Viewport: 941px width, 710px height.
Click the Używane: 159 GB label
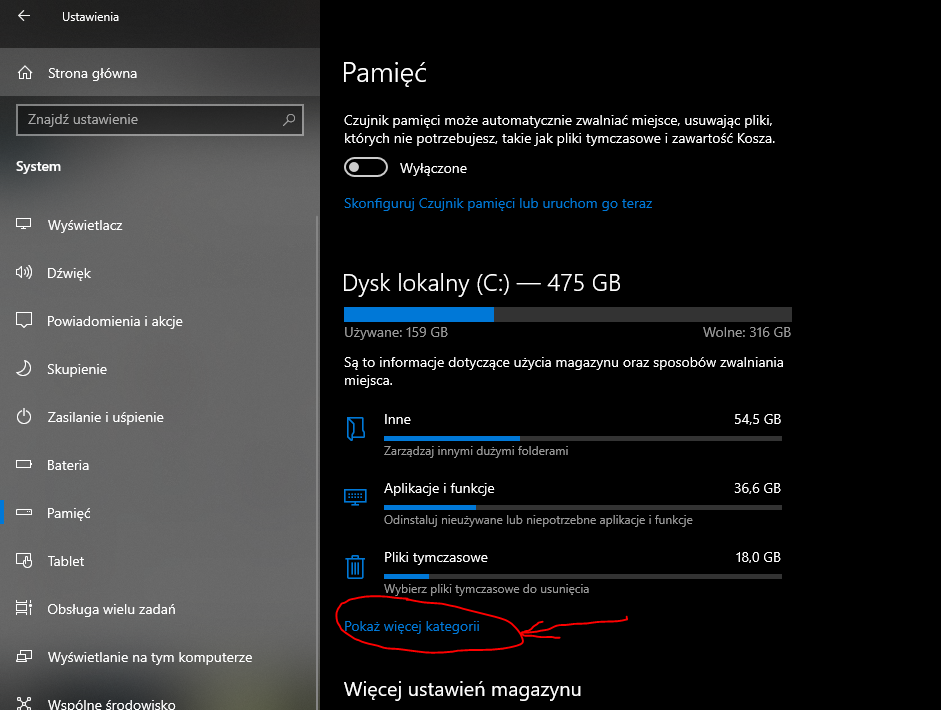coord(396,332)
